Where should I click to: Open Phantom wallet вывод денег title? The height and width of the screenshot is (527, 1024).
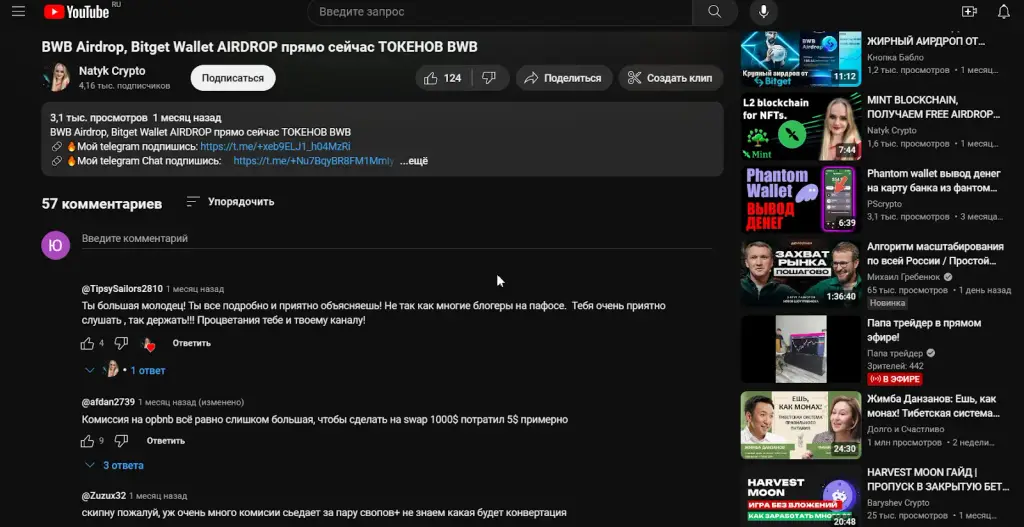pos(933,181)
